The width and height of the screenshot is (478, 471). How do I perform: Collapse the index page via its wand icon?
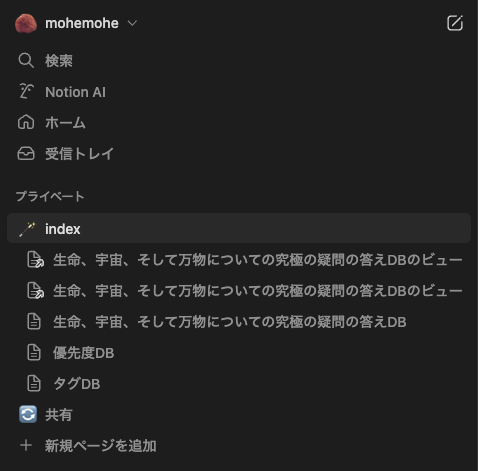[x=27, y=229]
